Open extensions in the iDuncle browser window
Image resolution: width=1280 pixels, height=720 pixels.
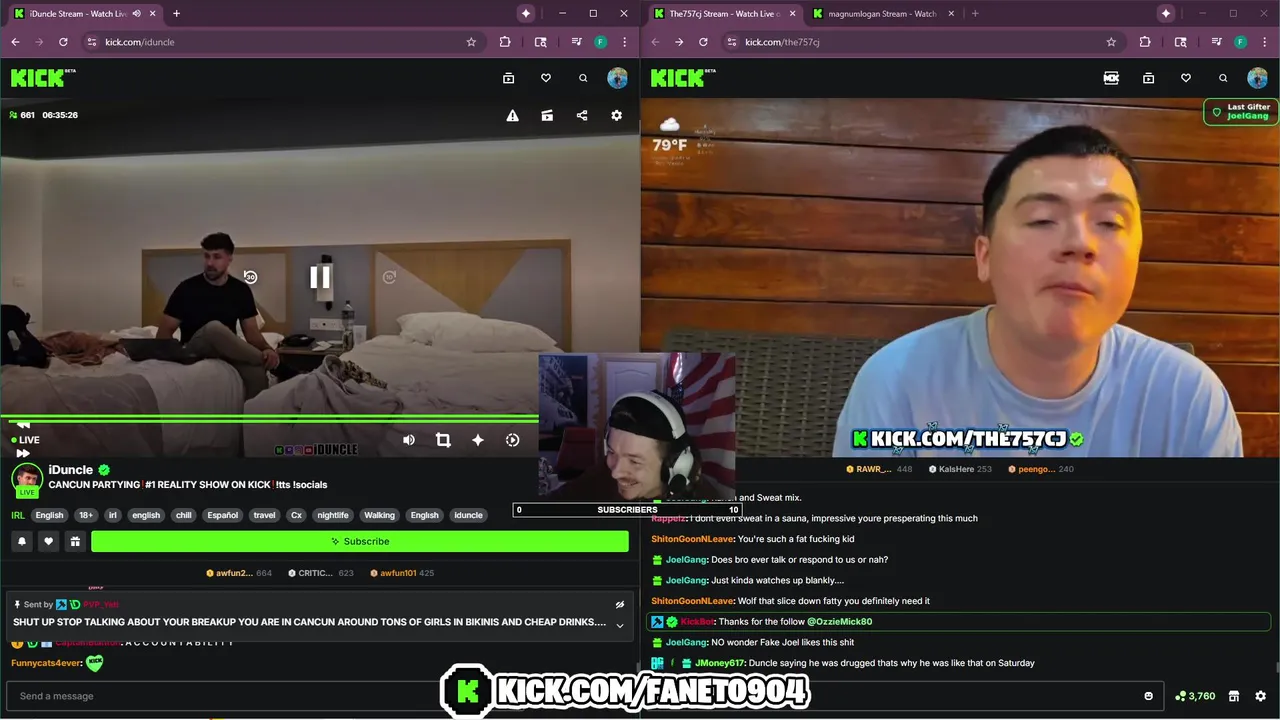[x=505, y=42]
